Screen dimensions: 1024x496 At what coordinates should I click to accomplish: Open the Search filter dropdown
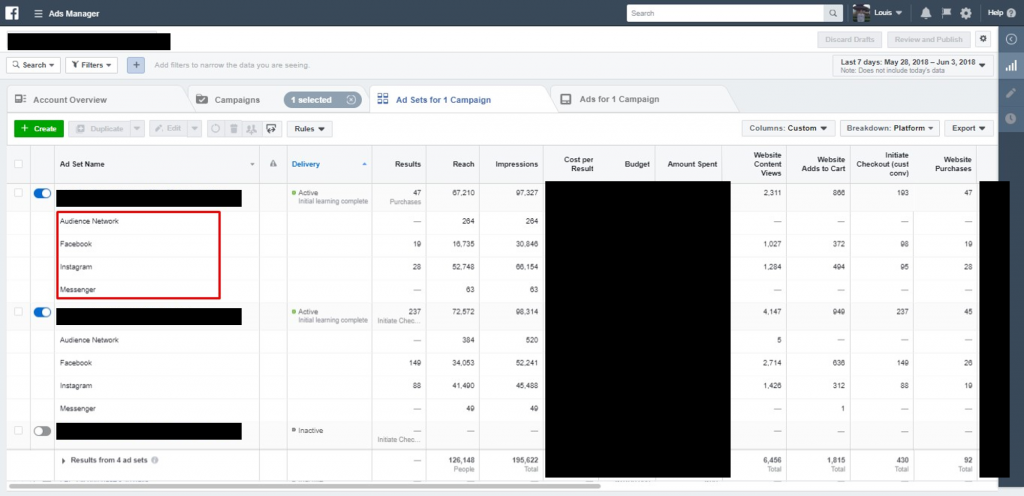(33, 65)
